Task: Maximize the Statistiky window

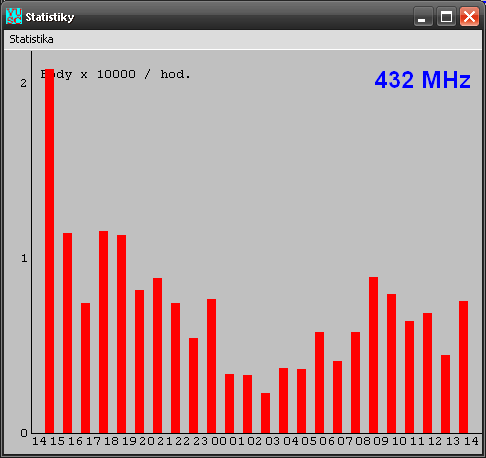Action: (446, 16)
